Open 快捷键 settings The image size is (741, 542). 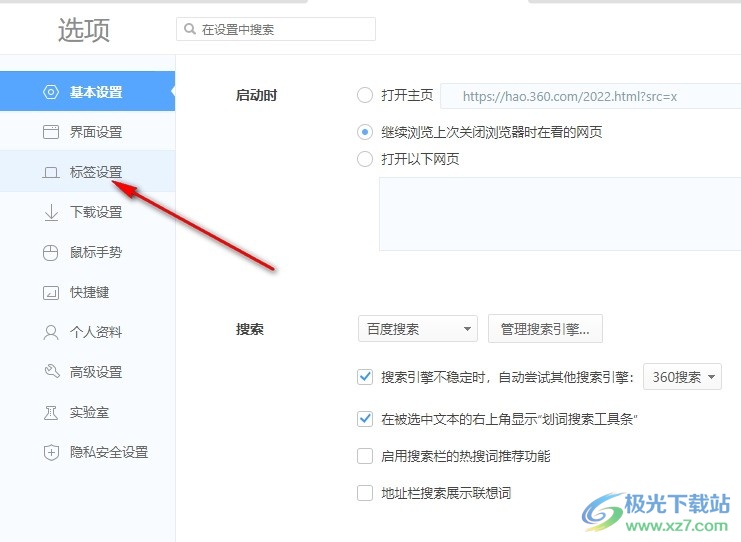pyautogui.click(x=87, y=293)
